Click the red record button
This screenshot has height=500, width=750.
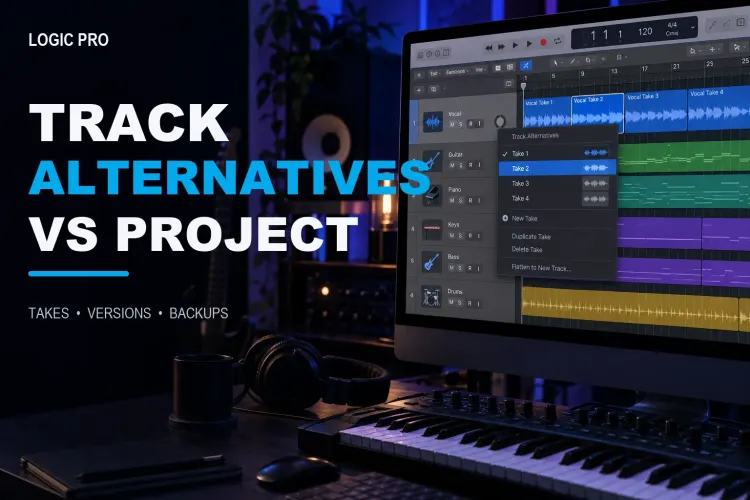(543, 43)
